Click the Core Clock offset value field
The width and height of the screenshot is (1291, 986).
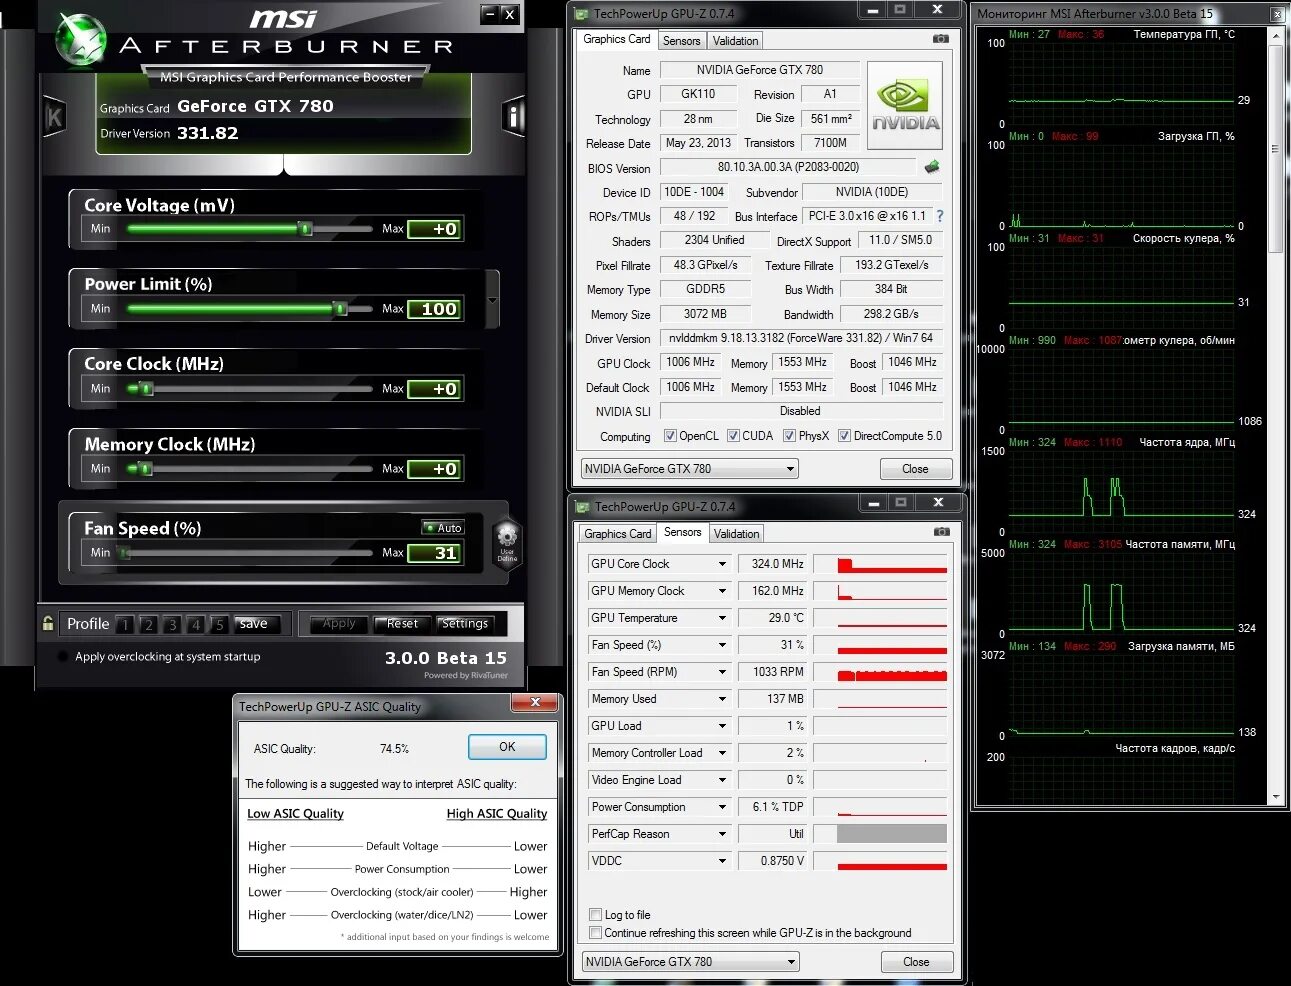tap(435, 389)
